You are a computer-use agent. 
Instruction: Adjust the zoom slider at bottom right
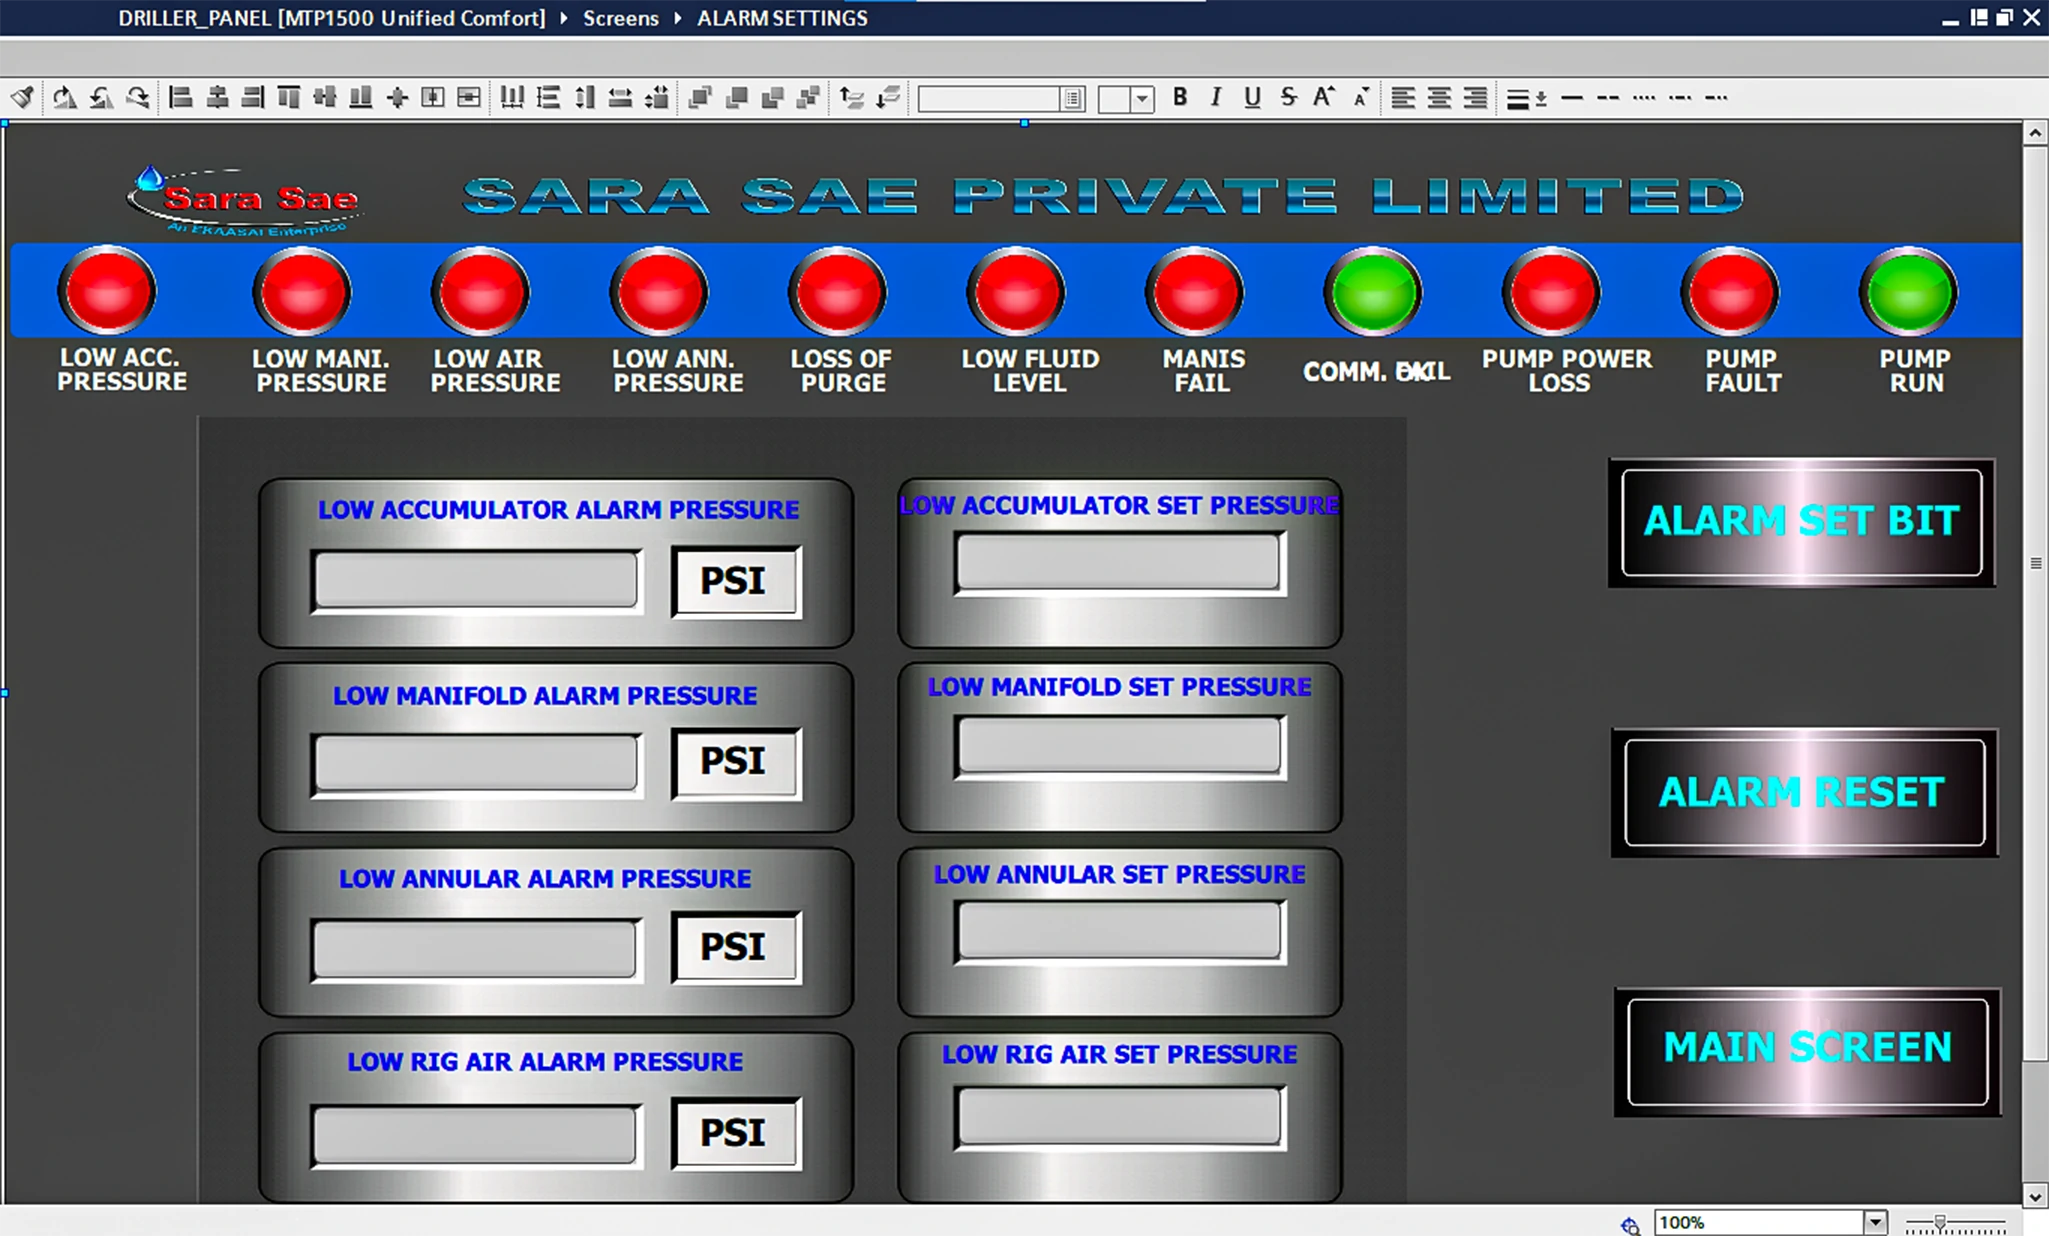1940,1222
